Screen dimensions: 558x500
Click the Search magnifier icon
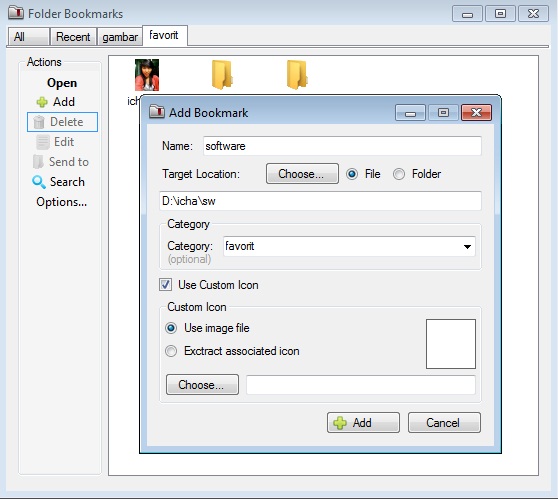point(39,182)
